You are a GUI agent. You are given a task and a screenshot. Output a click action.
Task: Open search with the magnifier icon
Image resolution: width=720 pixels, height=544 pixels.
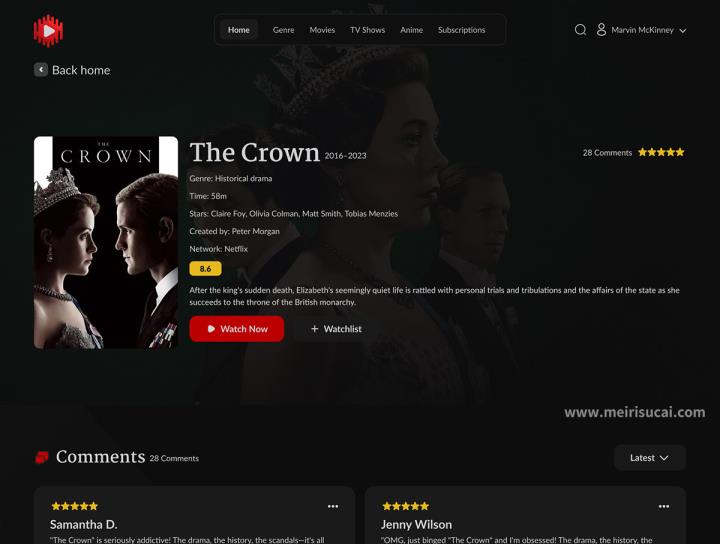580,30
